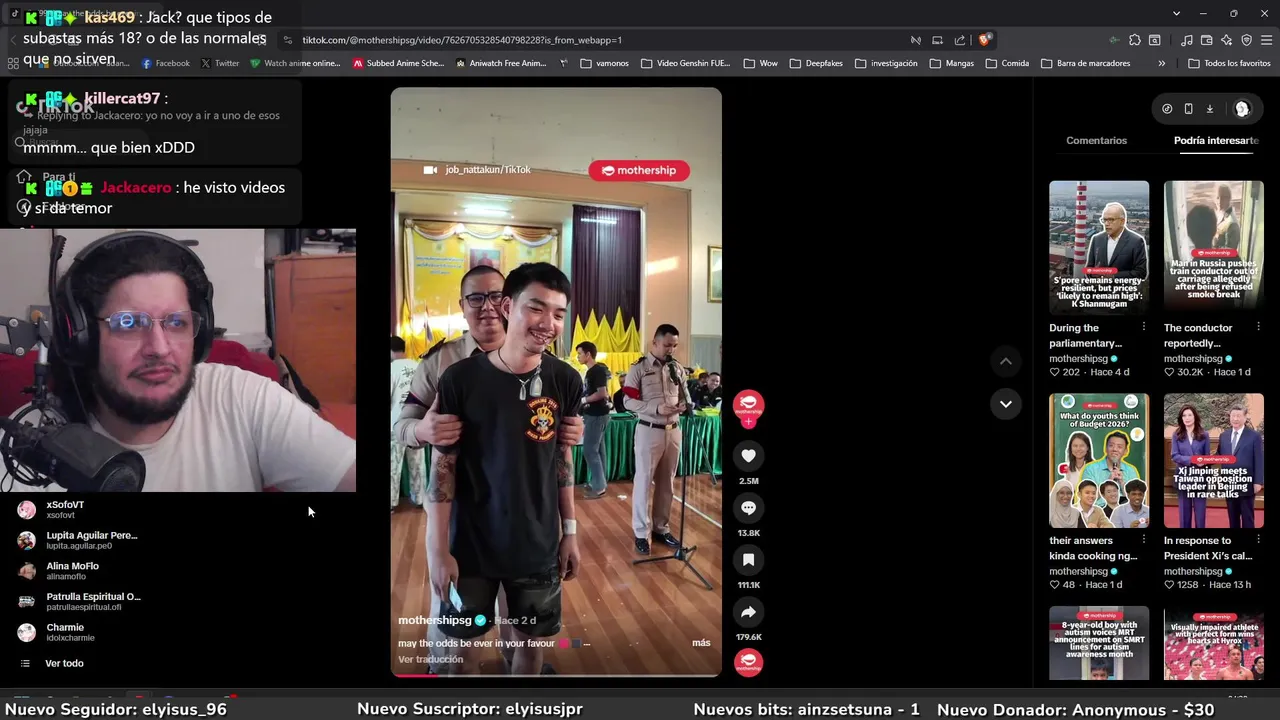Open Leo AI sparkle icon in toolbar
This screenshot has height=720, width=1280.
coord(1226,40)
